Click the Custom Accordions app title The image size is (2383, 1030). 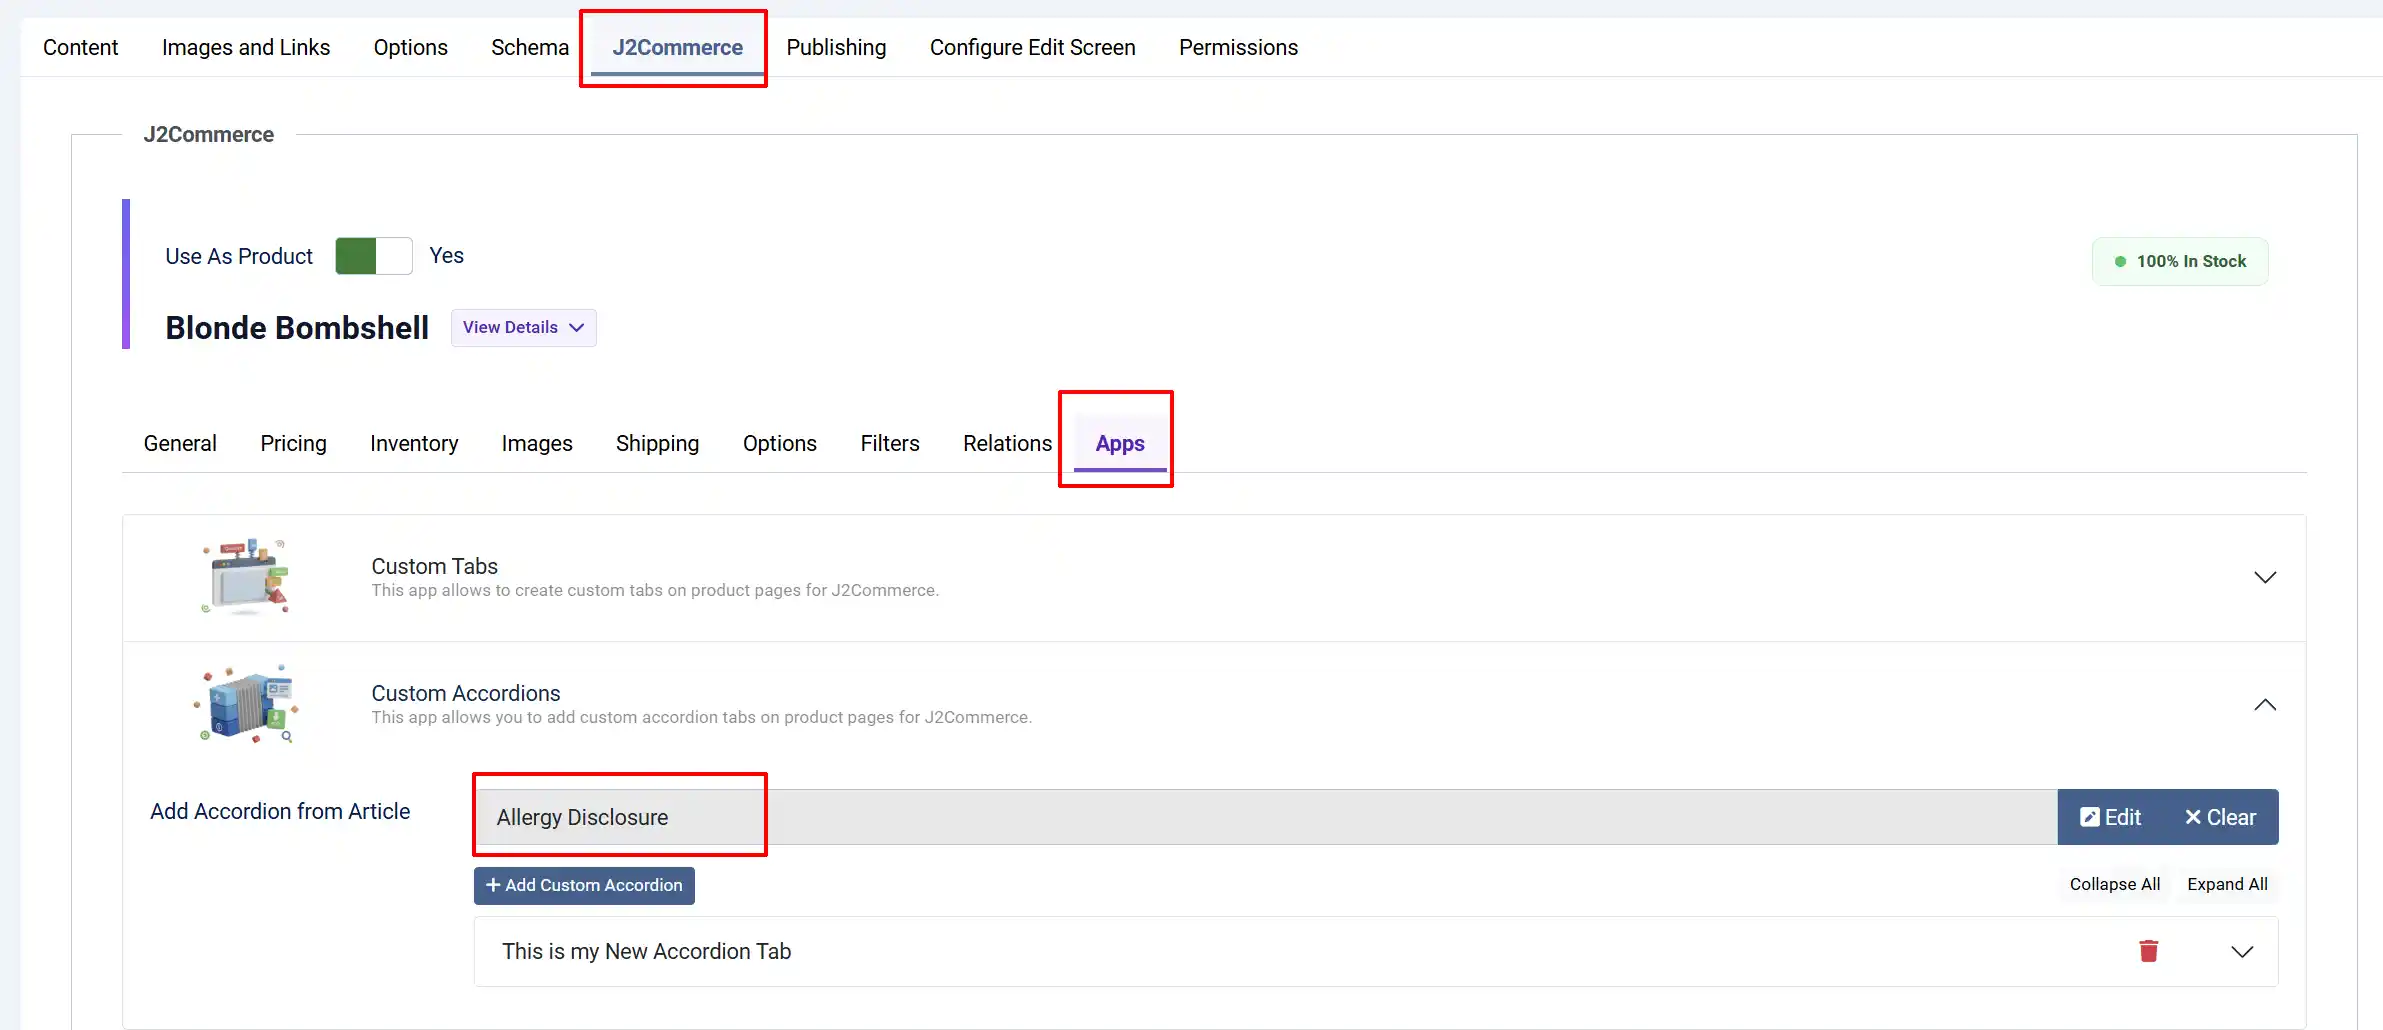465,693
